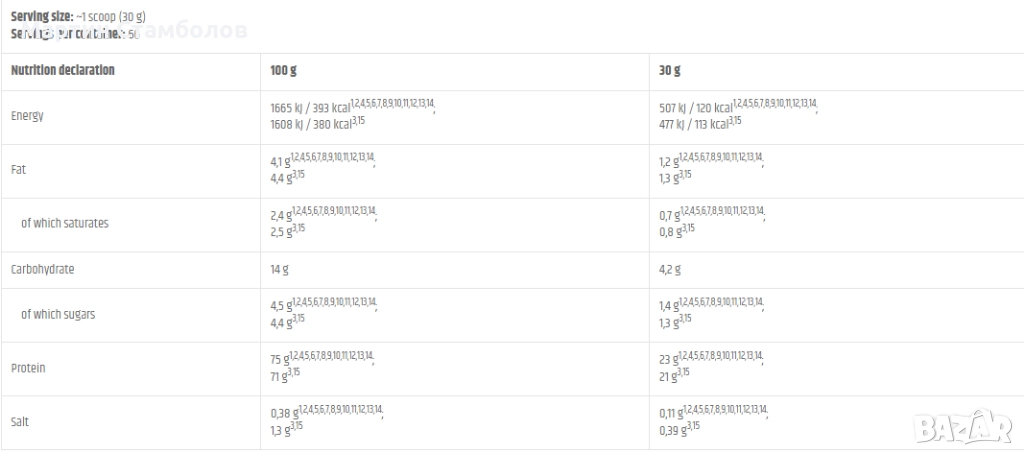Screen dimensions: 1024x456
Task: Select the 14 g carbohydrate value
Action: click(280, 270)
